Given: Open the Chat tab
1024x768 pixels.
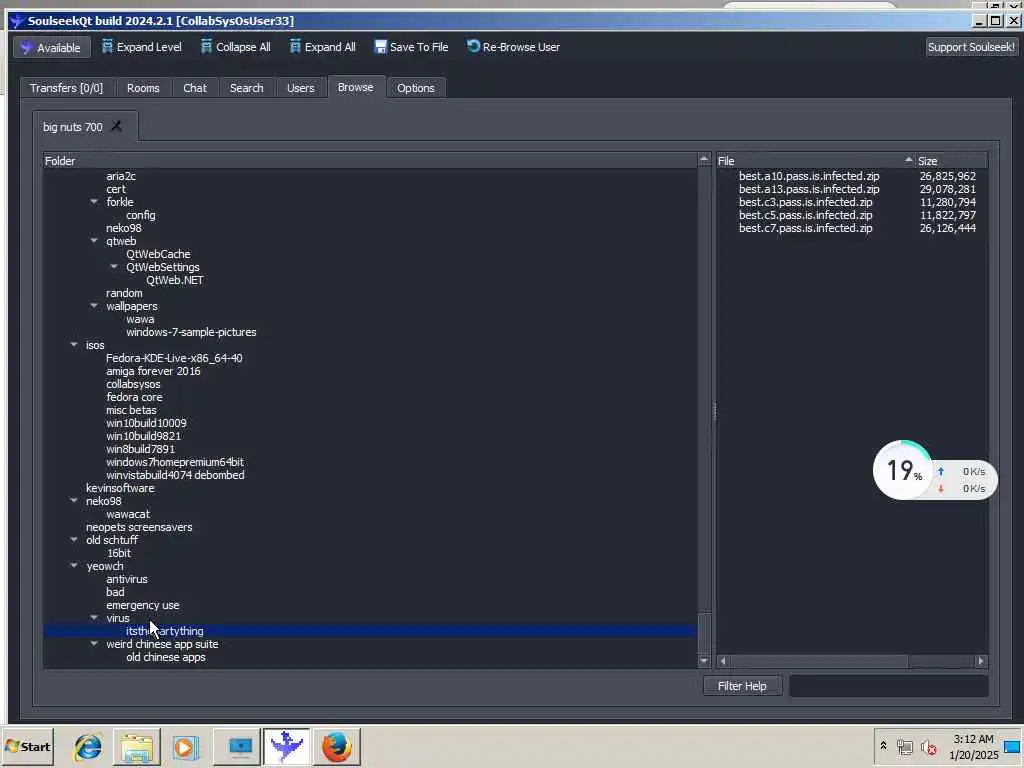Looking at the screenshot, I should click(195, 88).
